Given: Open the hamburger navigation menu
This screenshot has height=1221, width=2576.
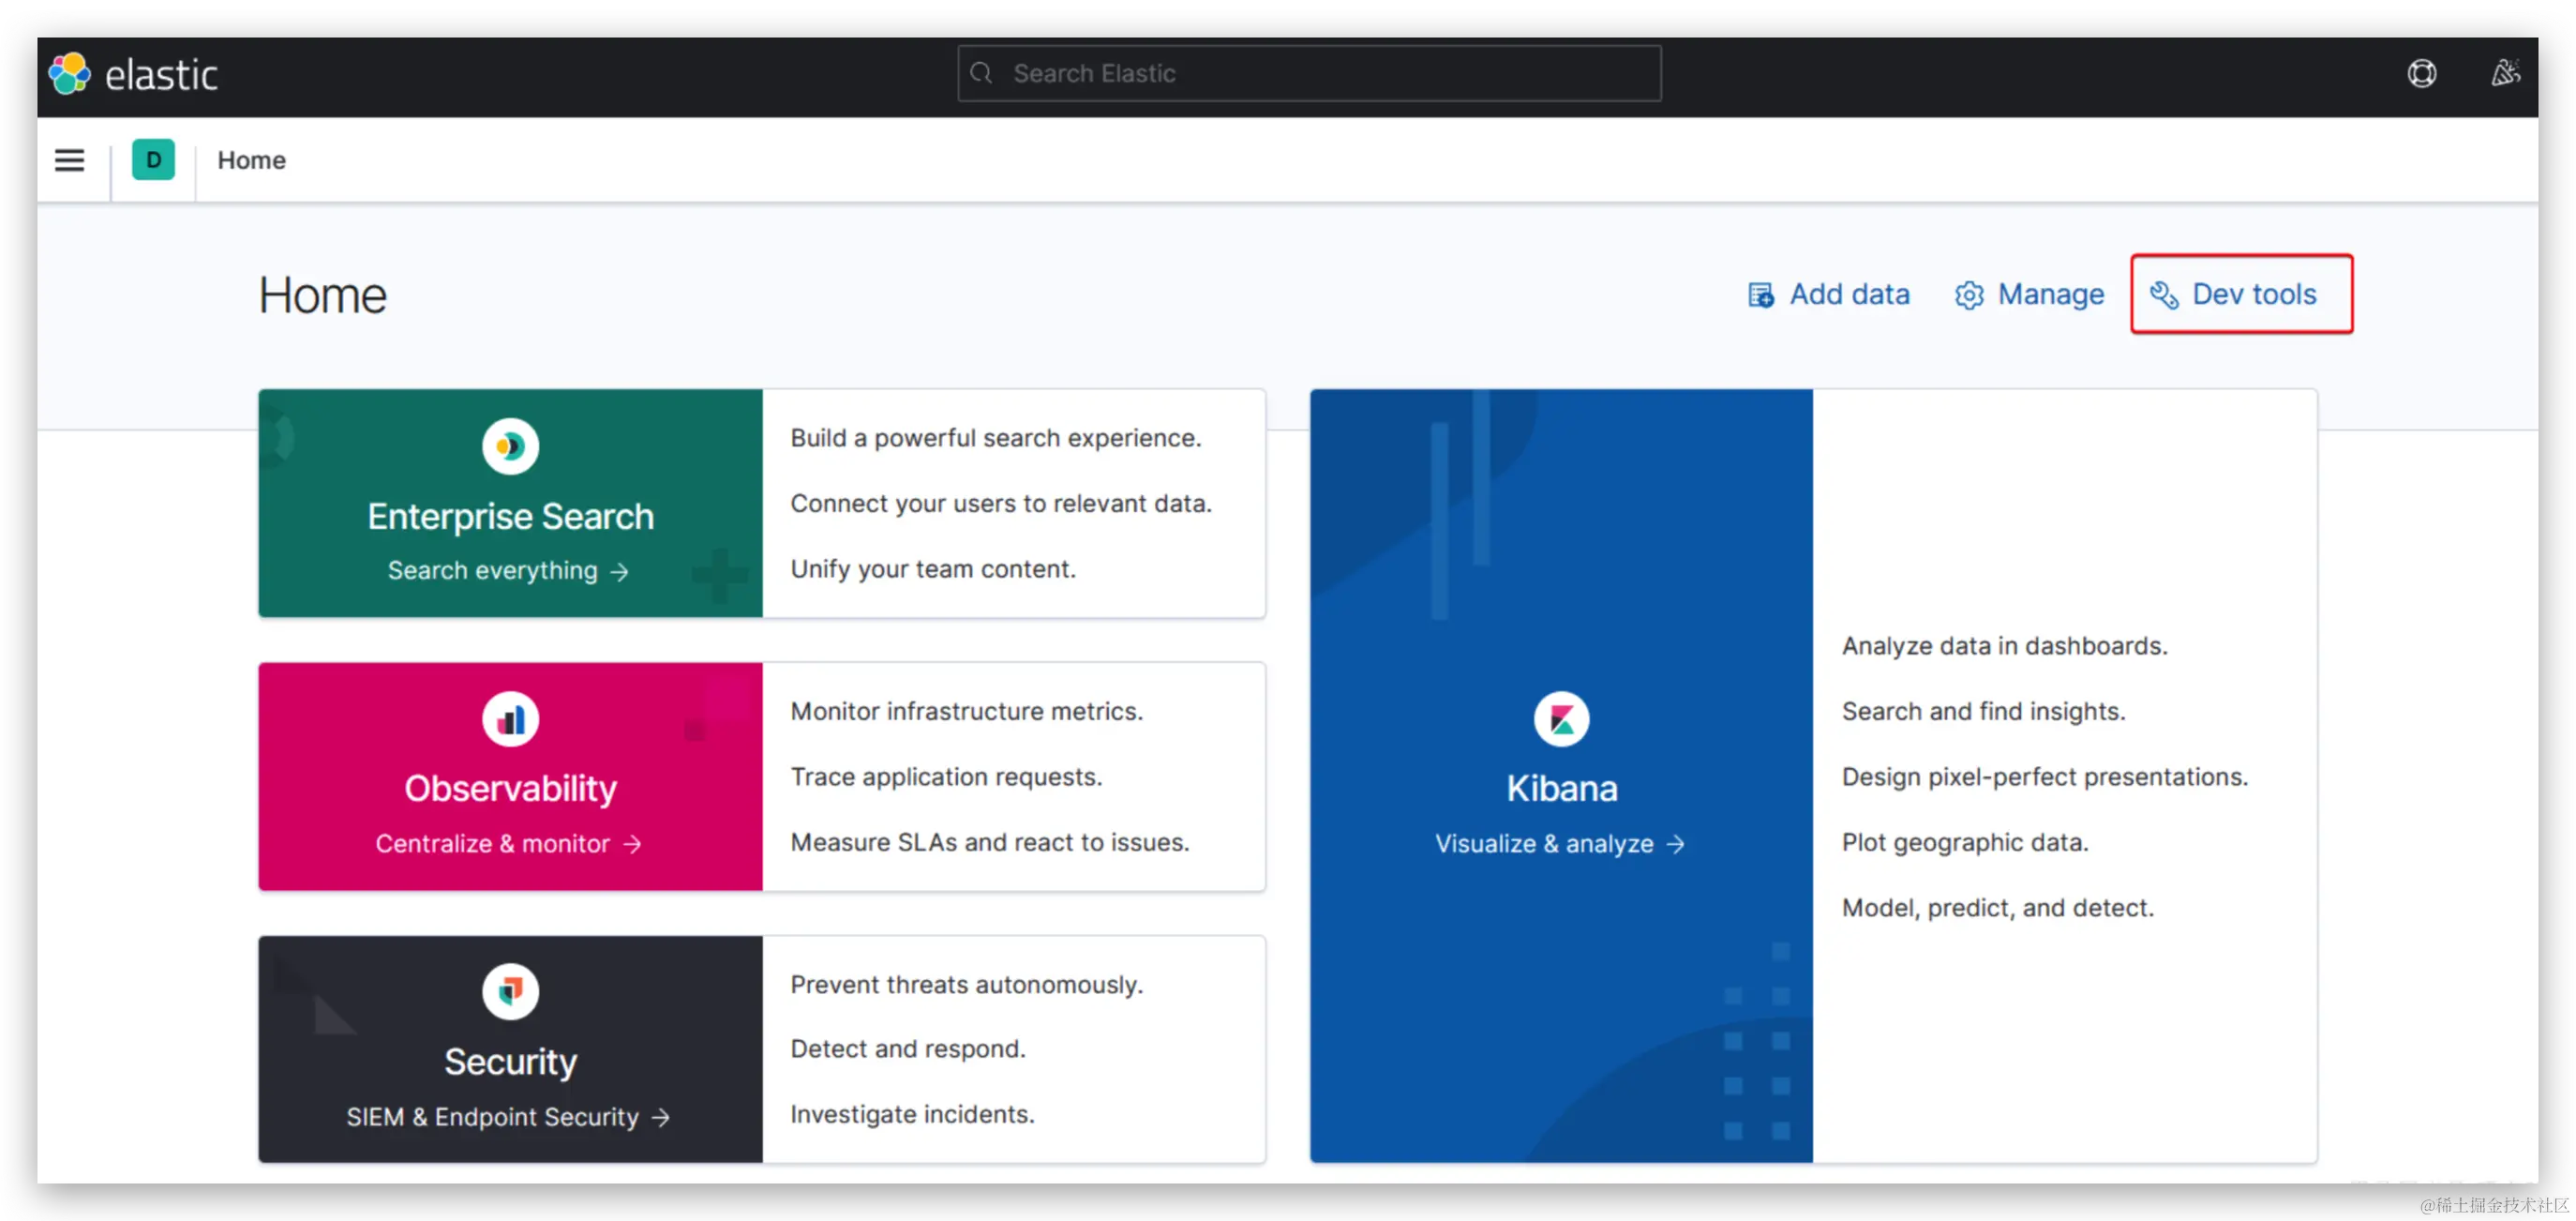Looking at the screenshot, I should pyautogui.click(x=69, y=160).
